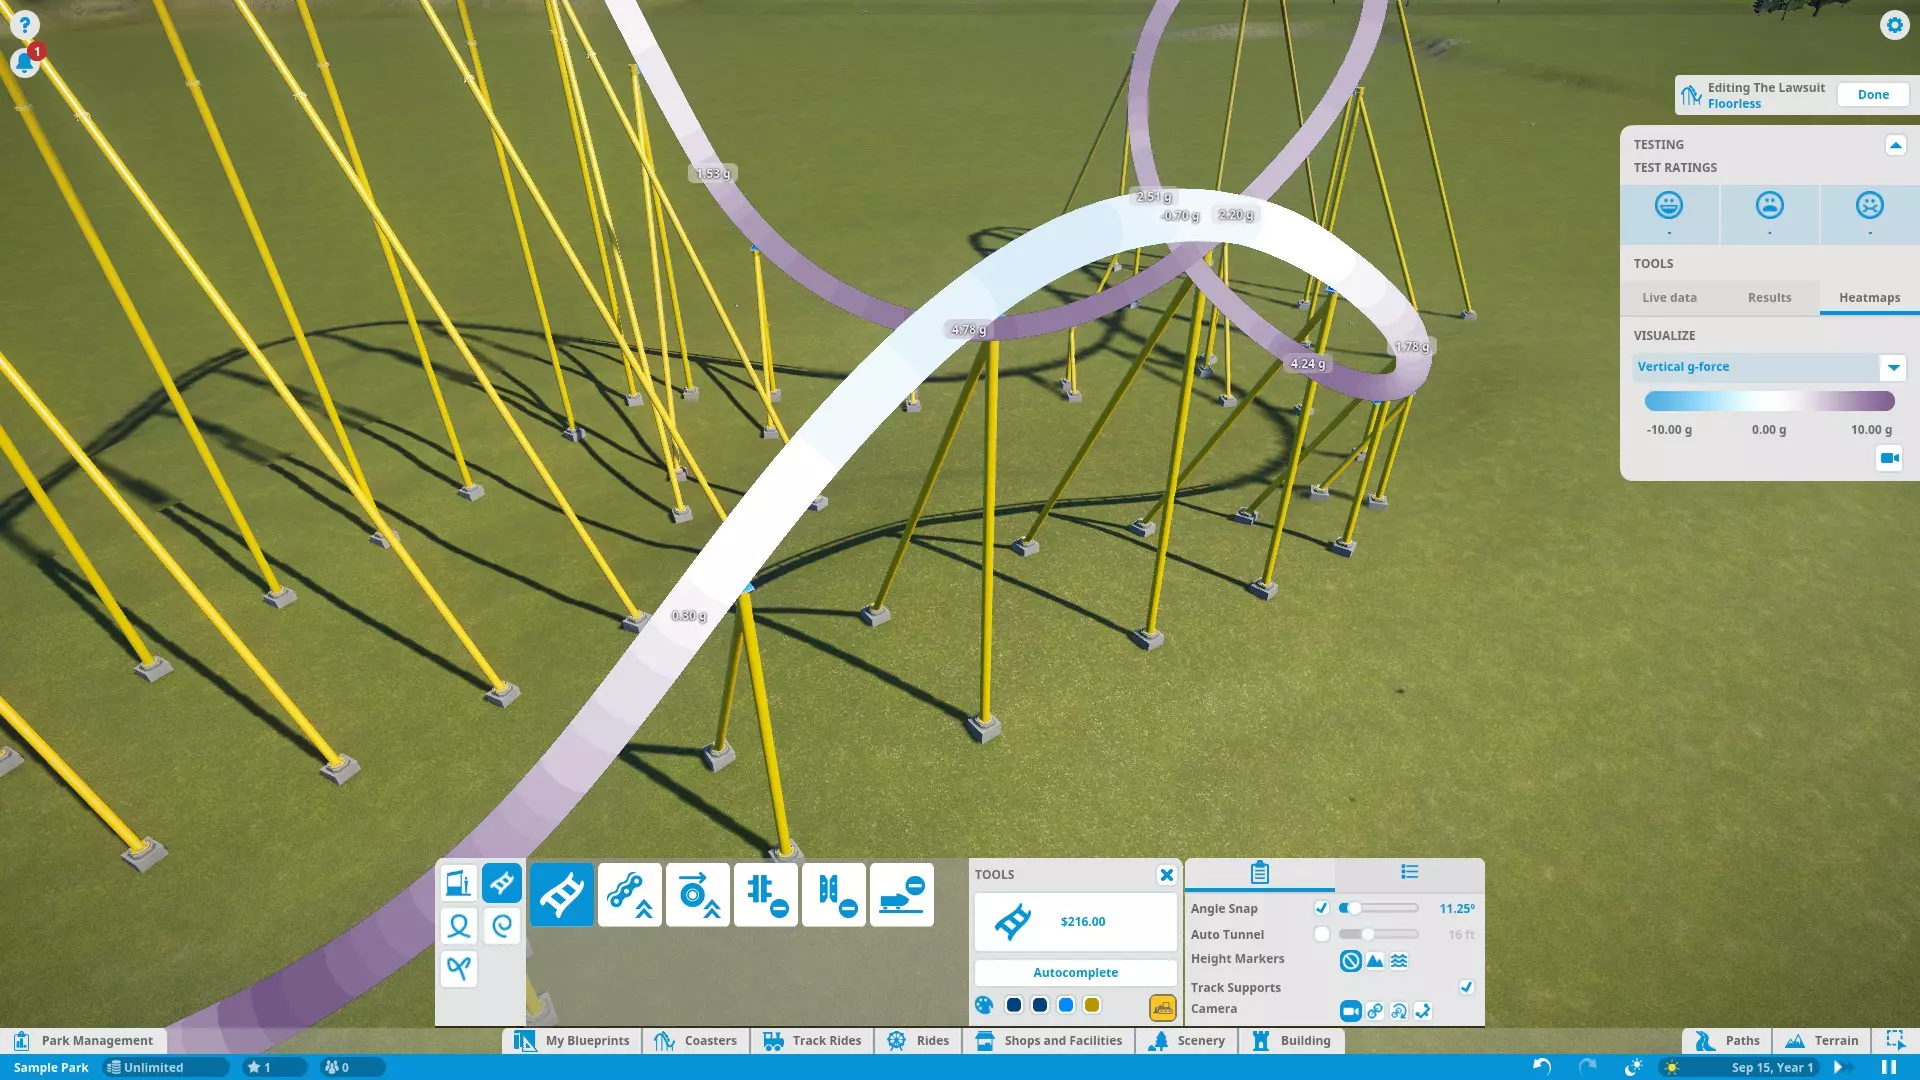The image size is (1920, 1080).
Task: Open the Vertical g-force dropdown
Action: (1893, 367)
